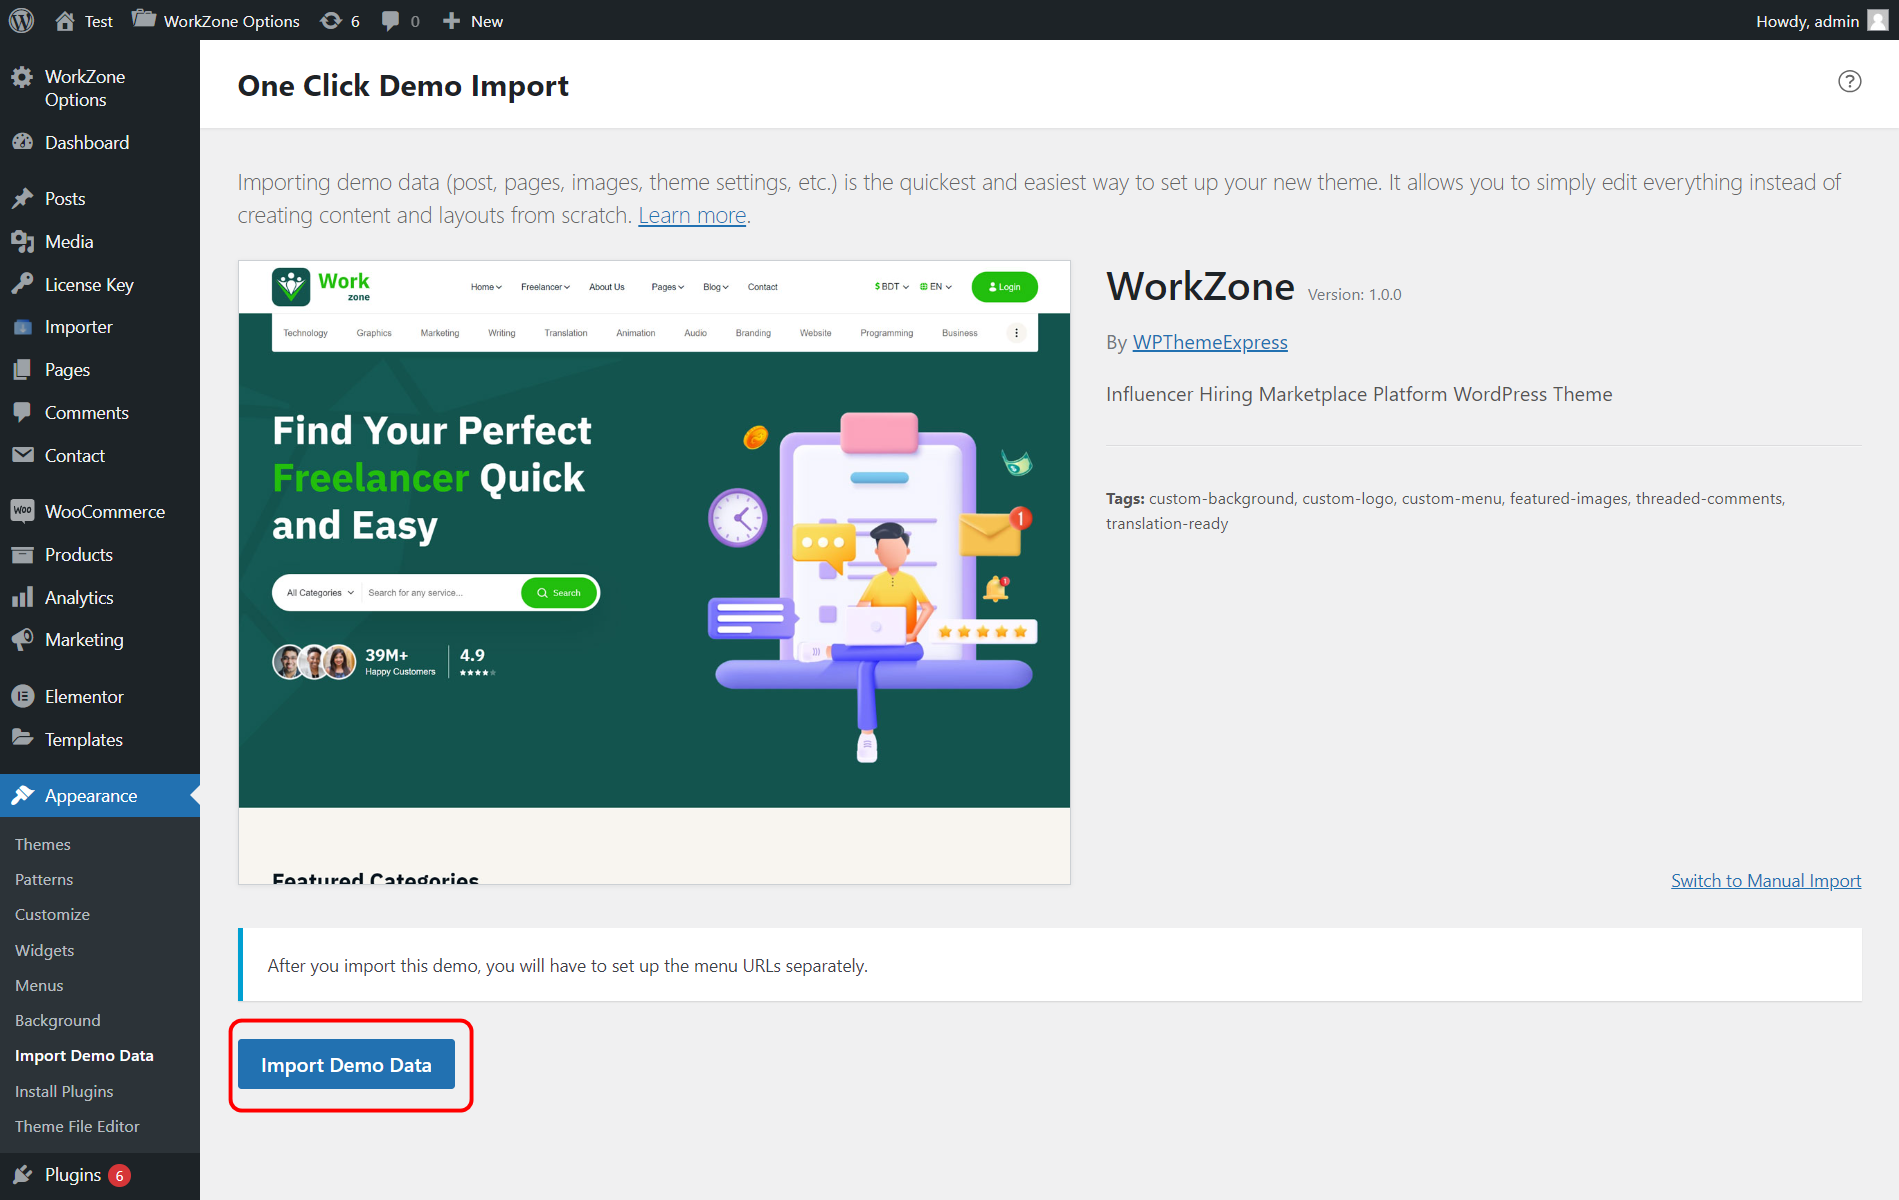
Task: Open the EN language dropdown in preview
Action: [936, 287]
